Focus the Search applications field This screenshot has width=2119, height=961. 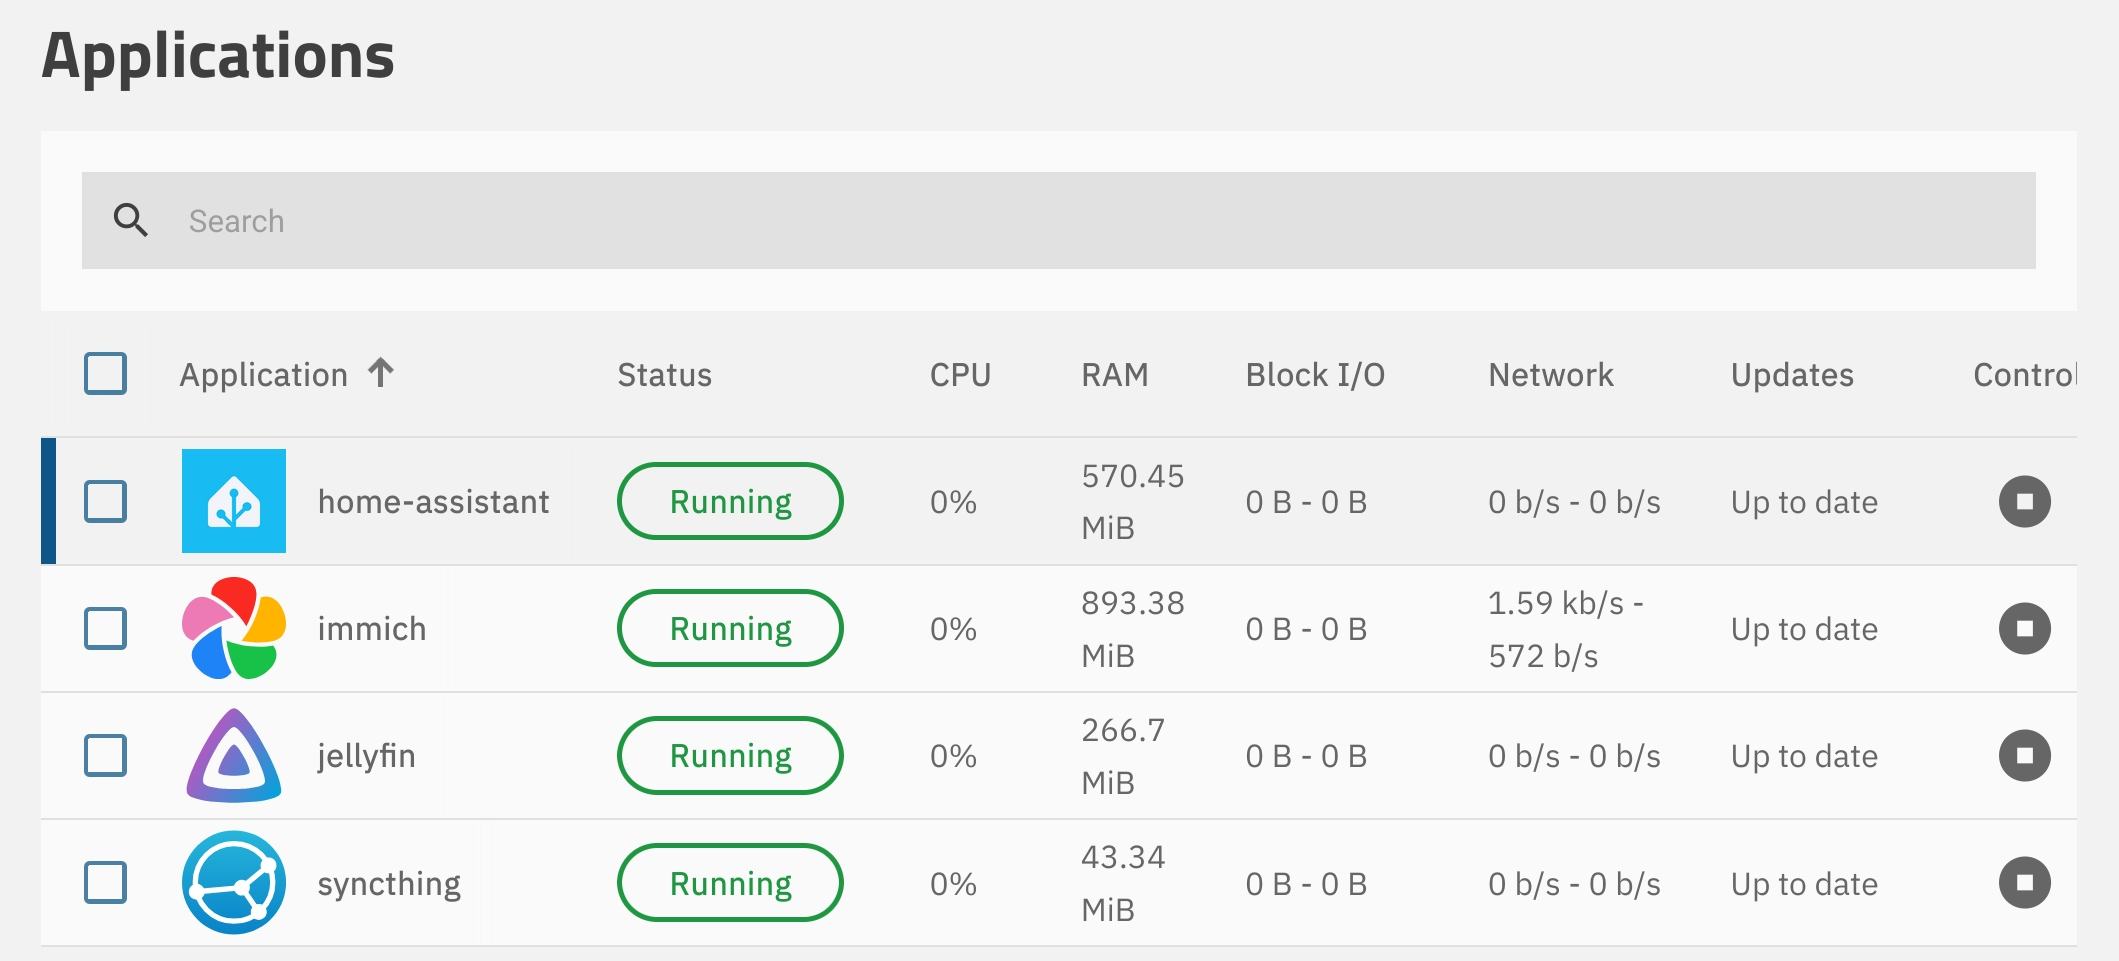click(1100, 220)
